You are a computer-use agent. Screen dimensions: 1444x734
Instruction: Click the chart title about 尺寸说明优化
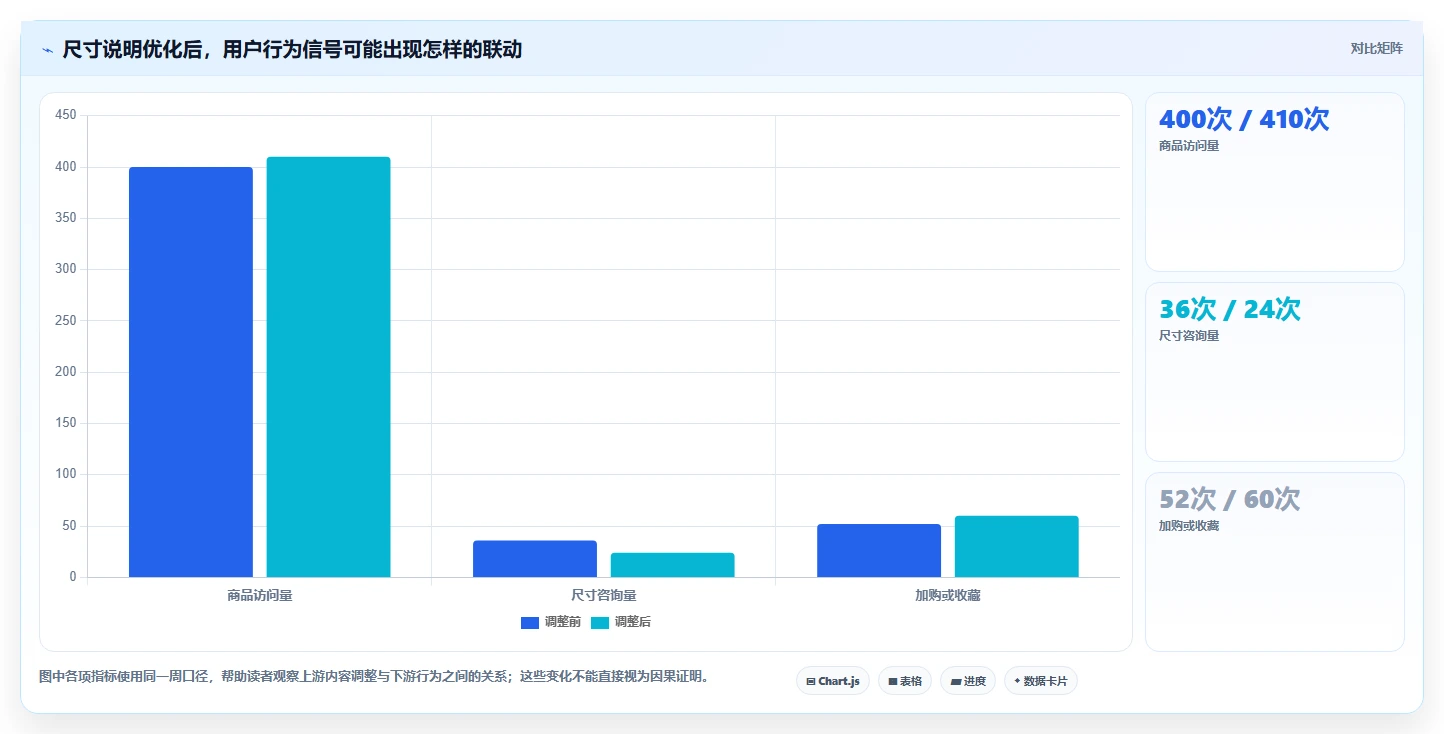pos(292,49)
